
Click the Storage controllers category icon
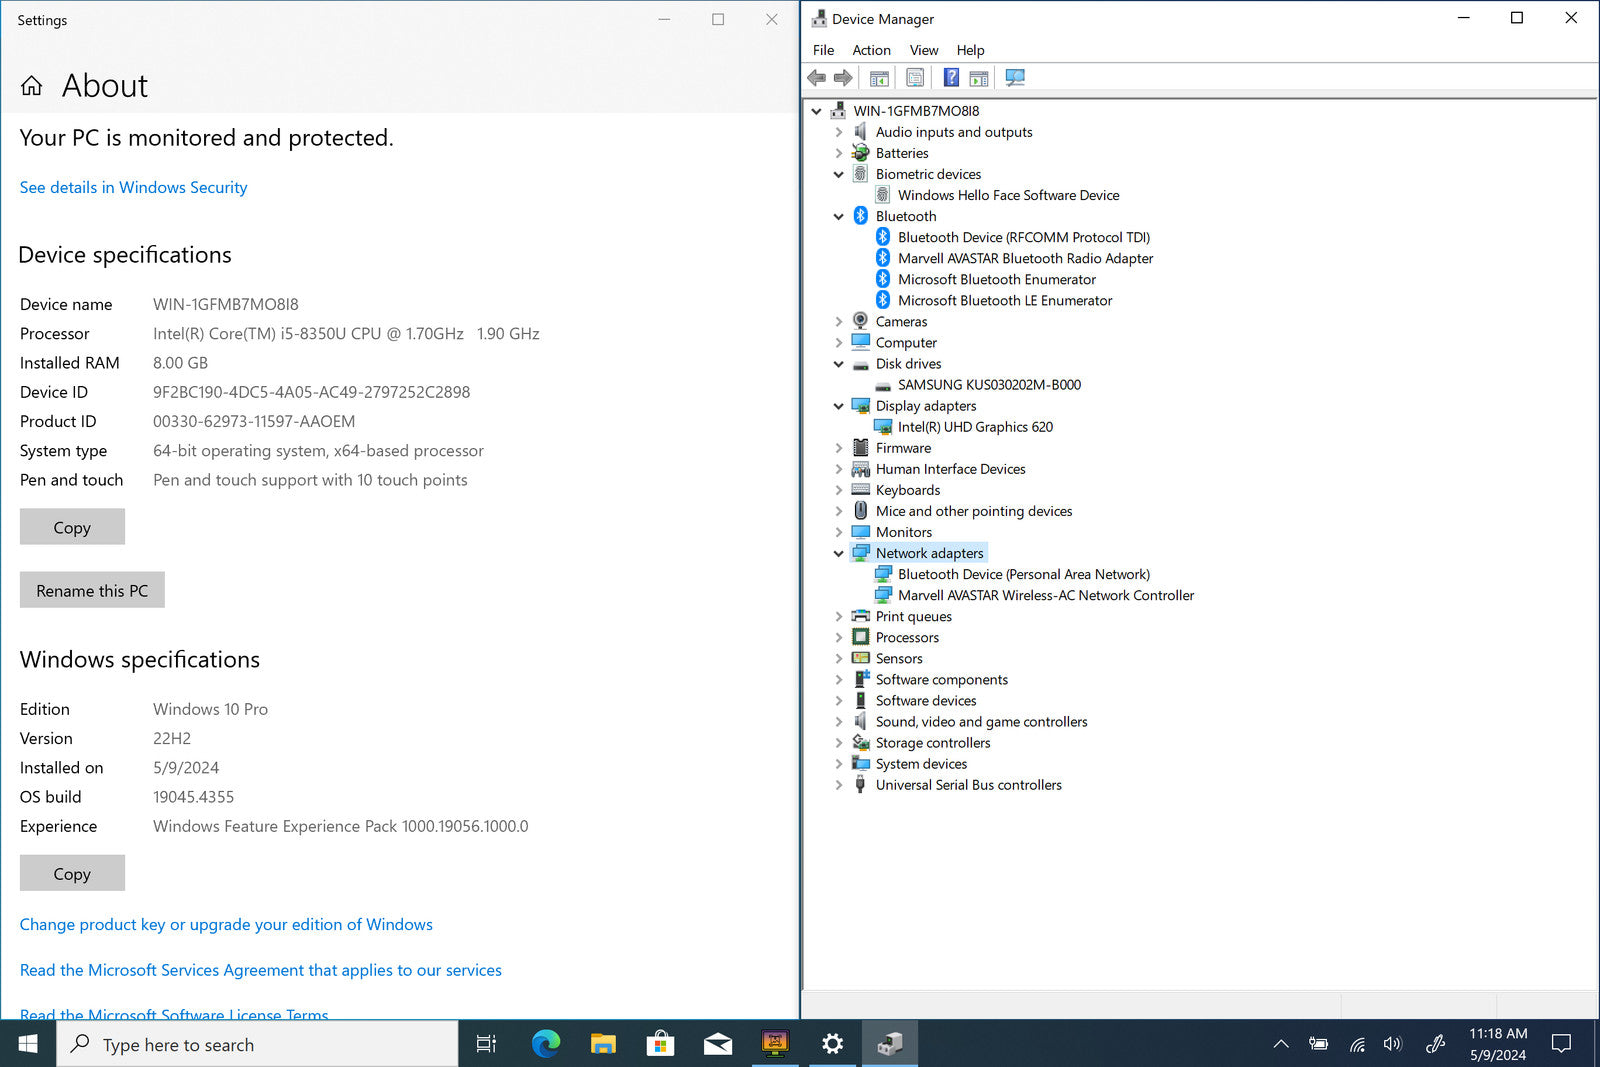coord(860,743)
